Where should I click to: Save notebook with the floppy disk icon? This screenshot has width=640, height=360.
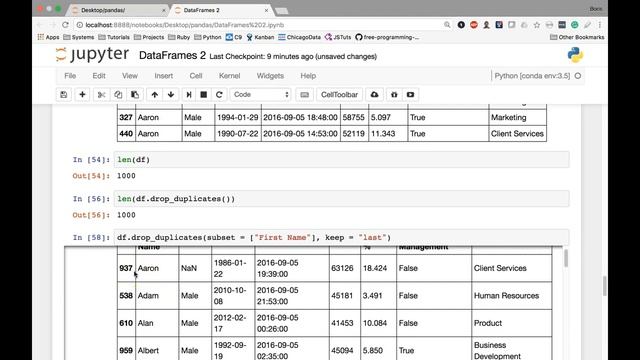coord(64,95)
